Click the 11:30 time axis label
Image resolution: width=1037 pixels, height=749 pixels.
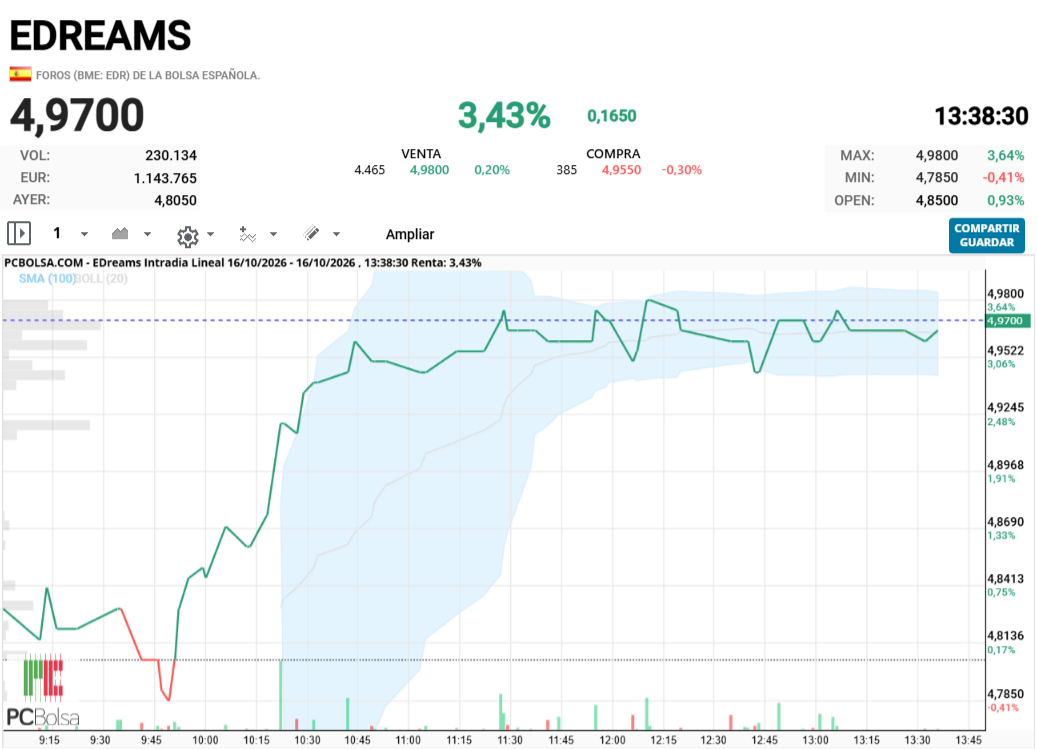pos(510,740)
